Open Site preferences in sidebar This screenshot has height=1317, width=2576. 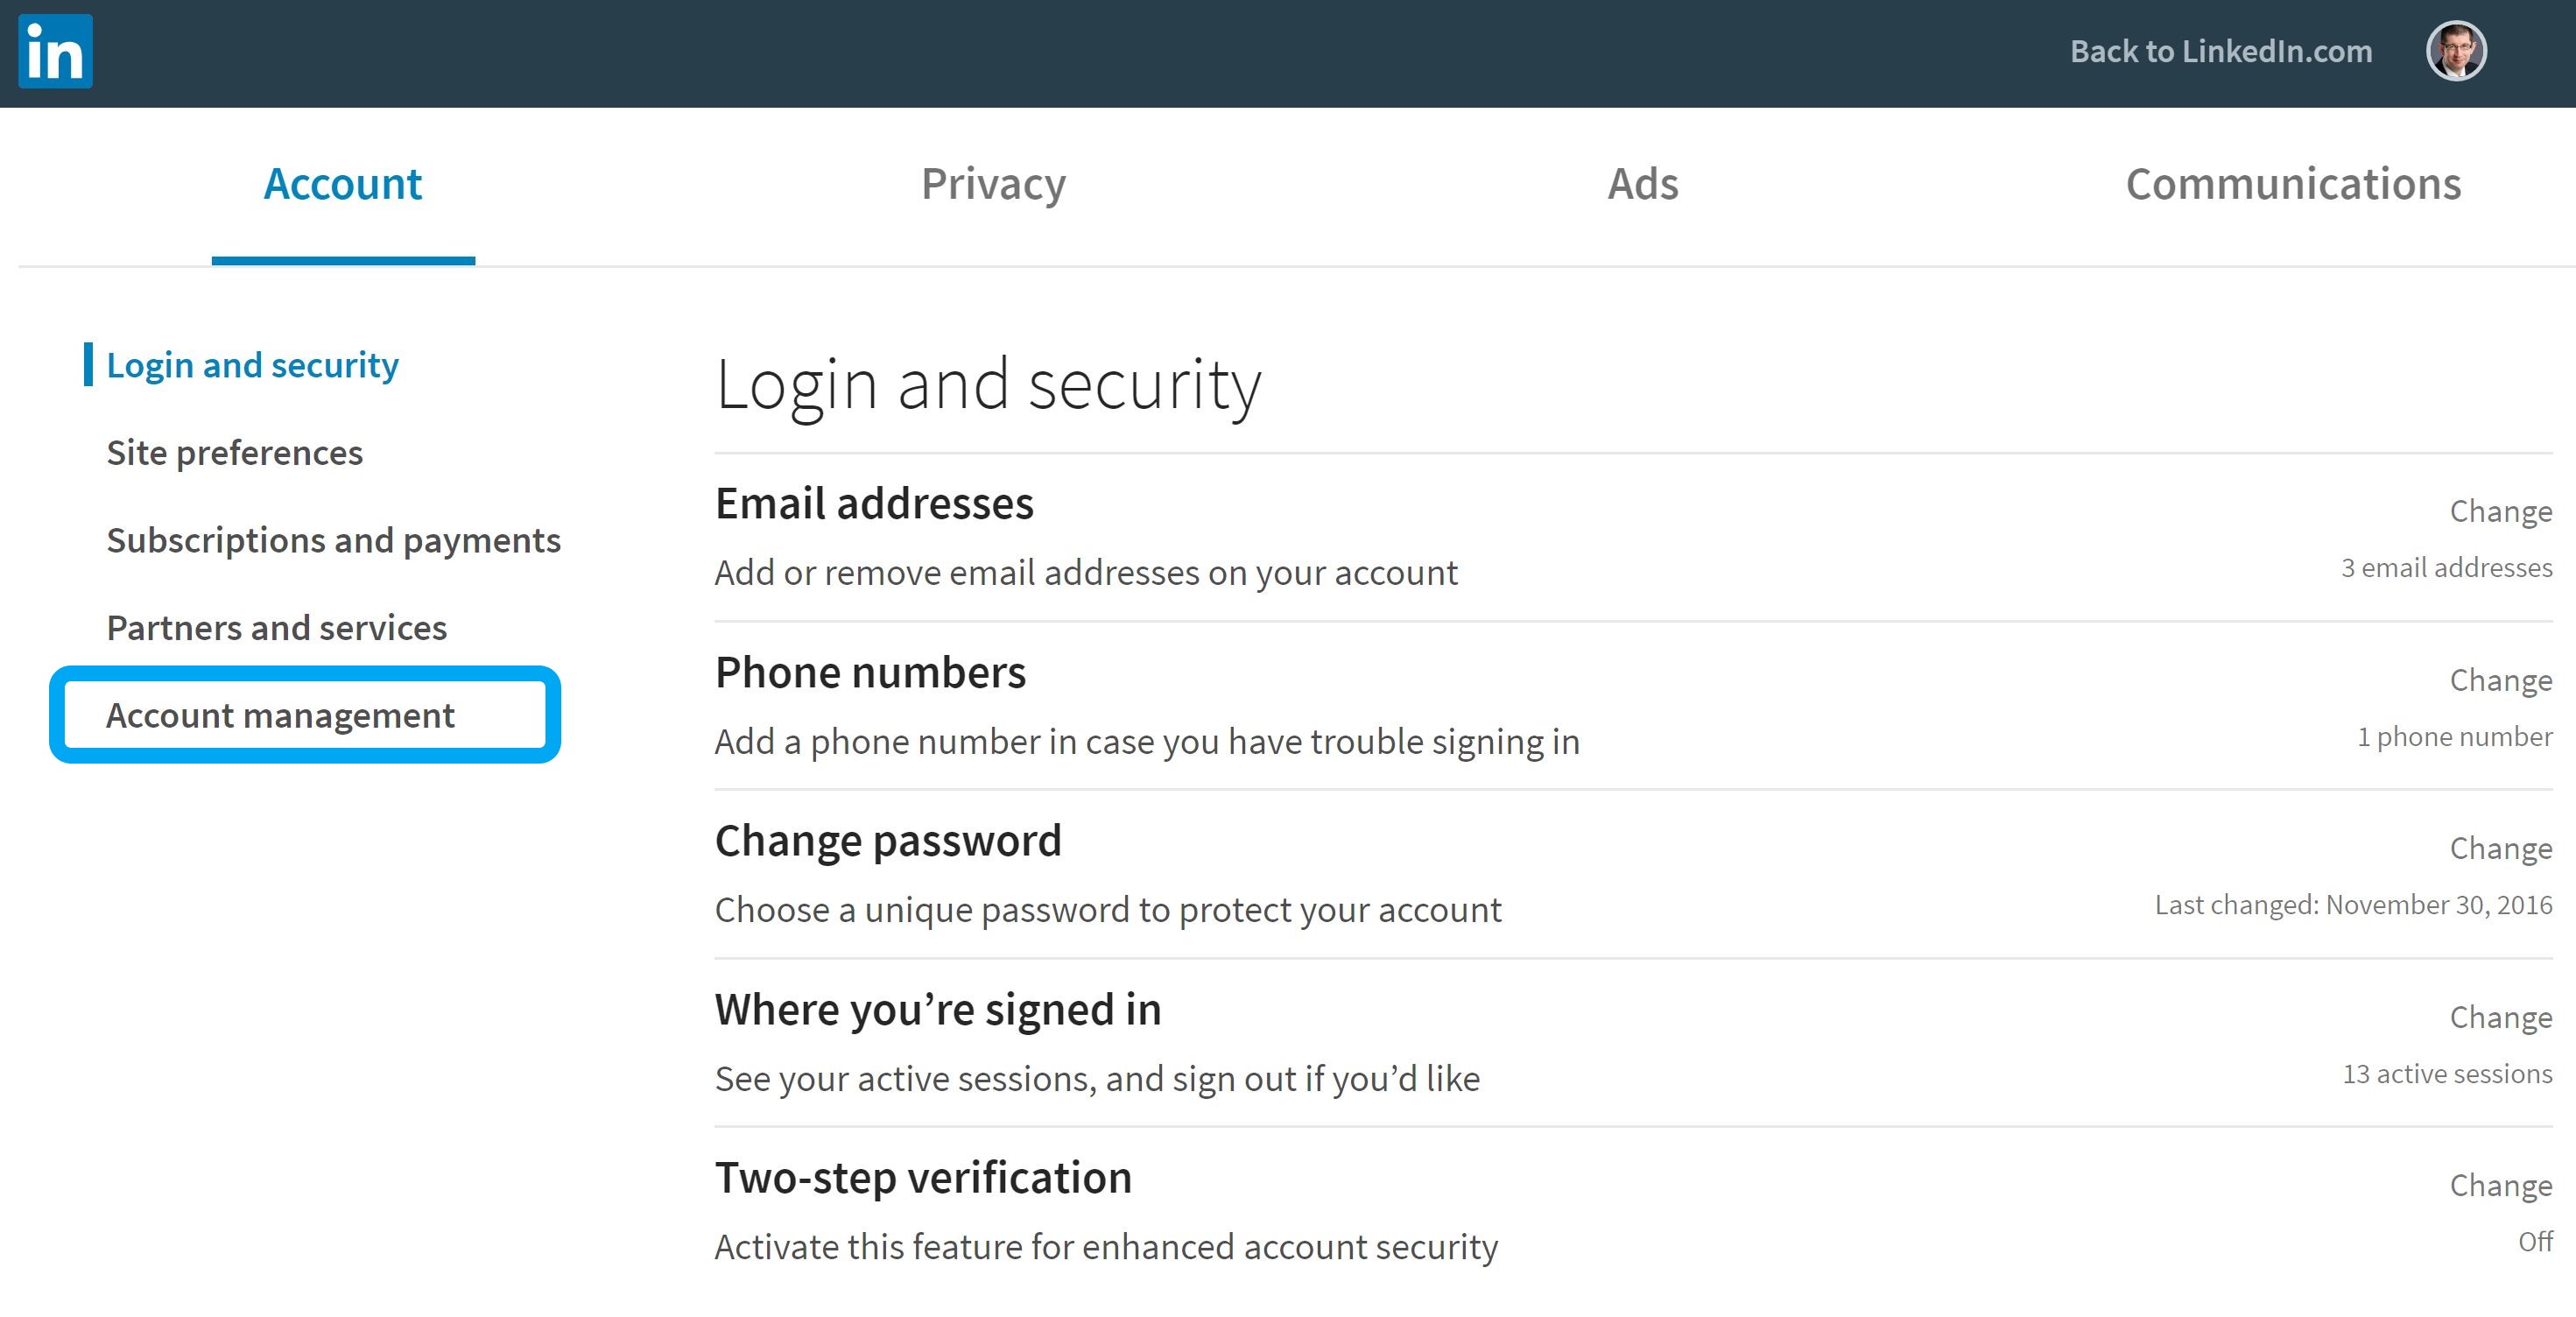coord(234,453)
